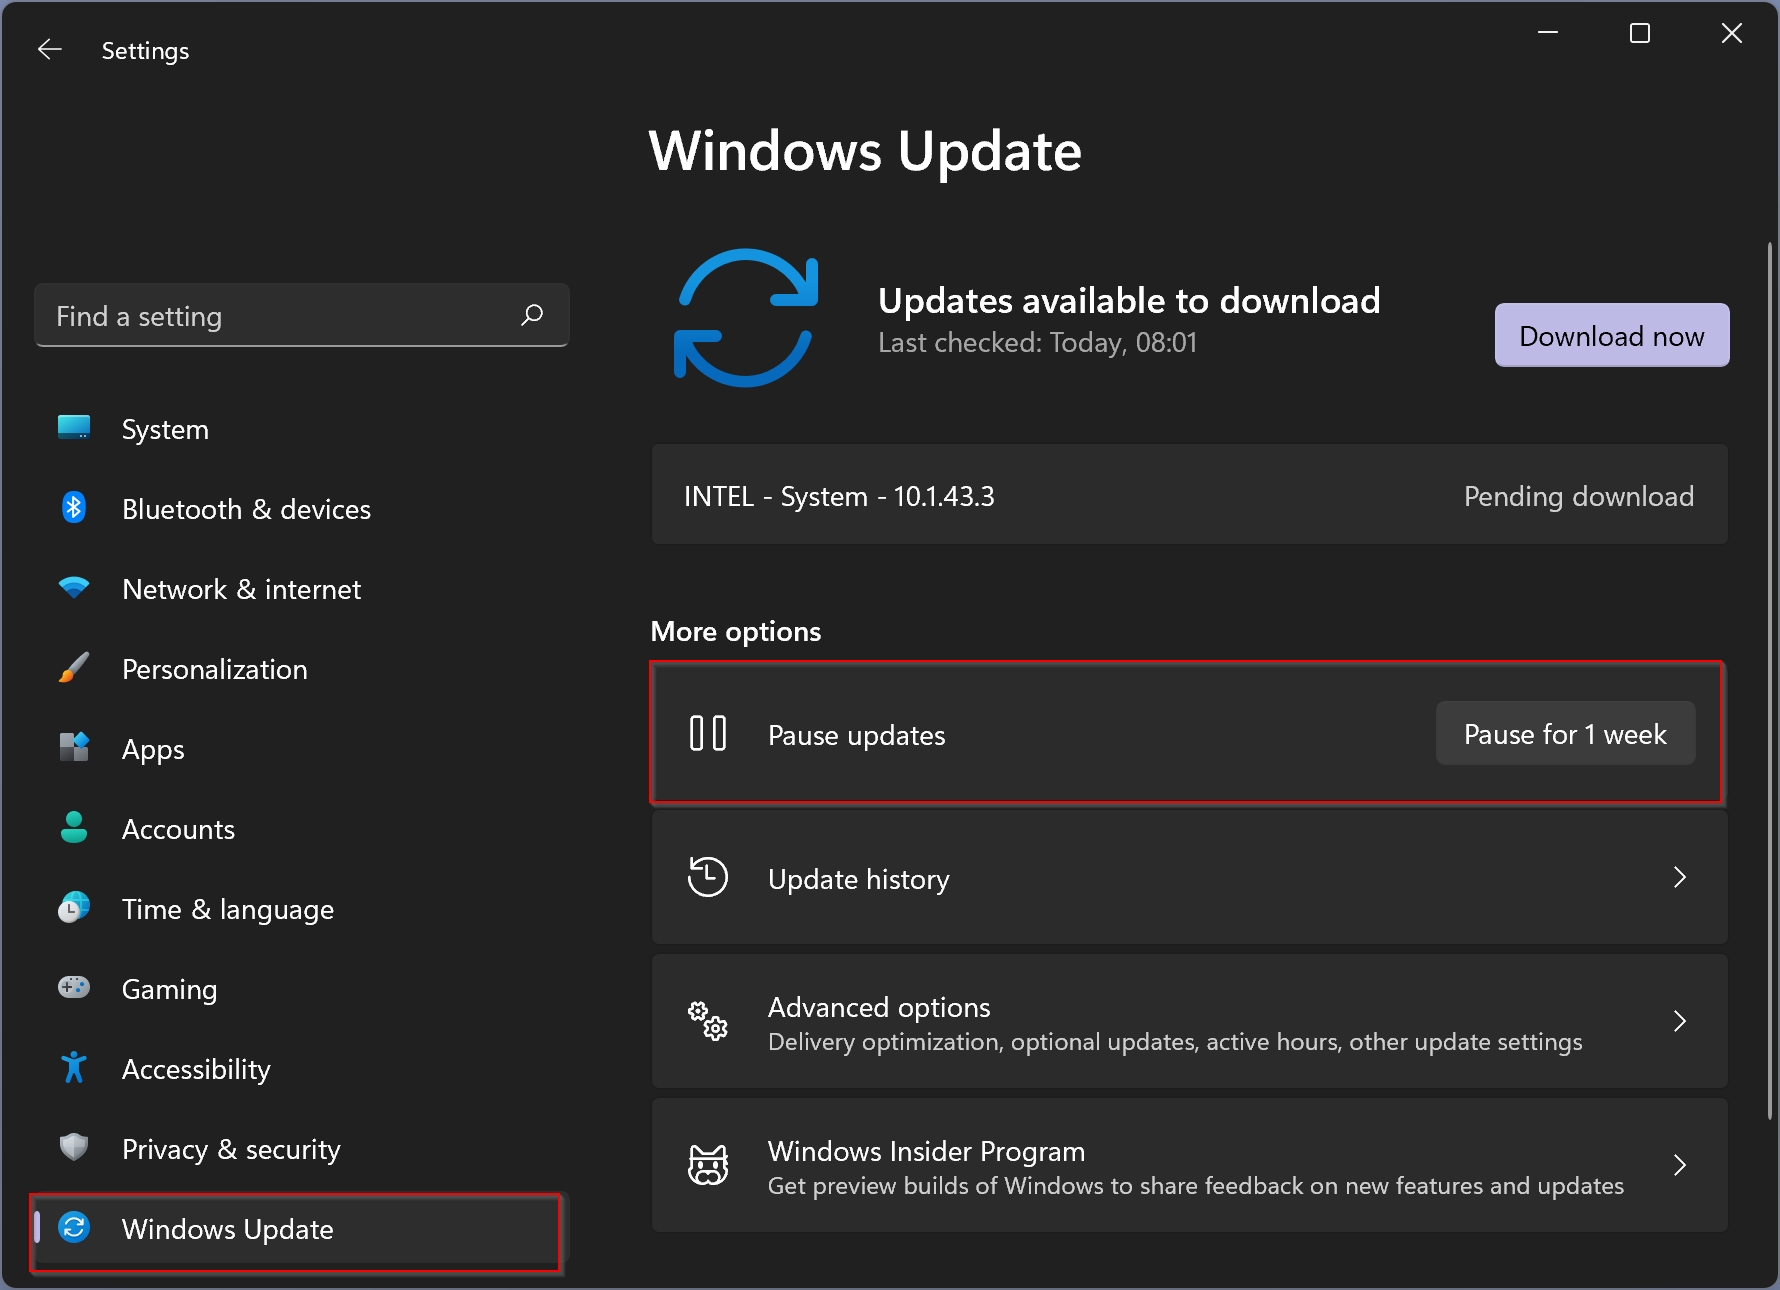Expand Advanced options with its chevron

[x=1680, y=1021]
